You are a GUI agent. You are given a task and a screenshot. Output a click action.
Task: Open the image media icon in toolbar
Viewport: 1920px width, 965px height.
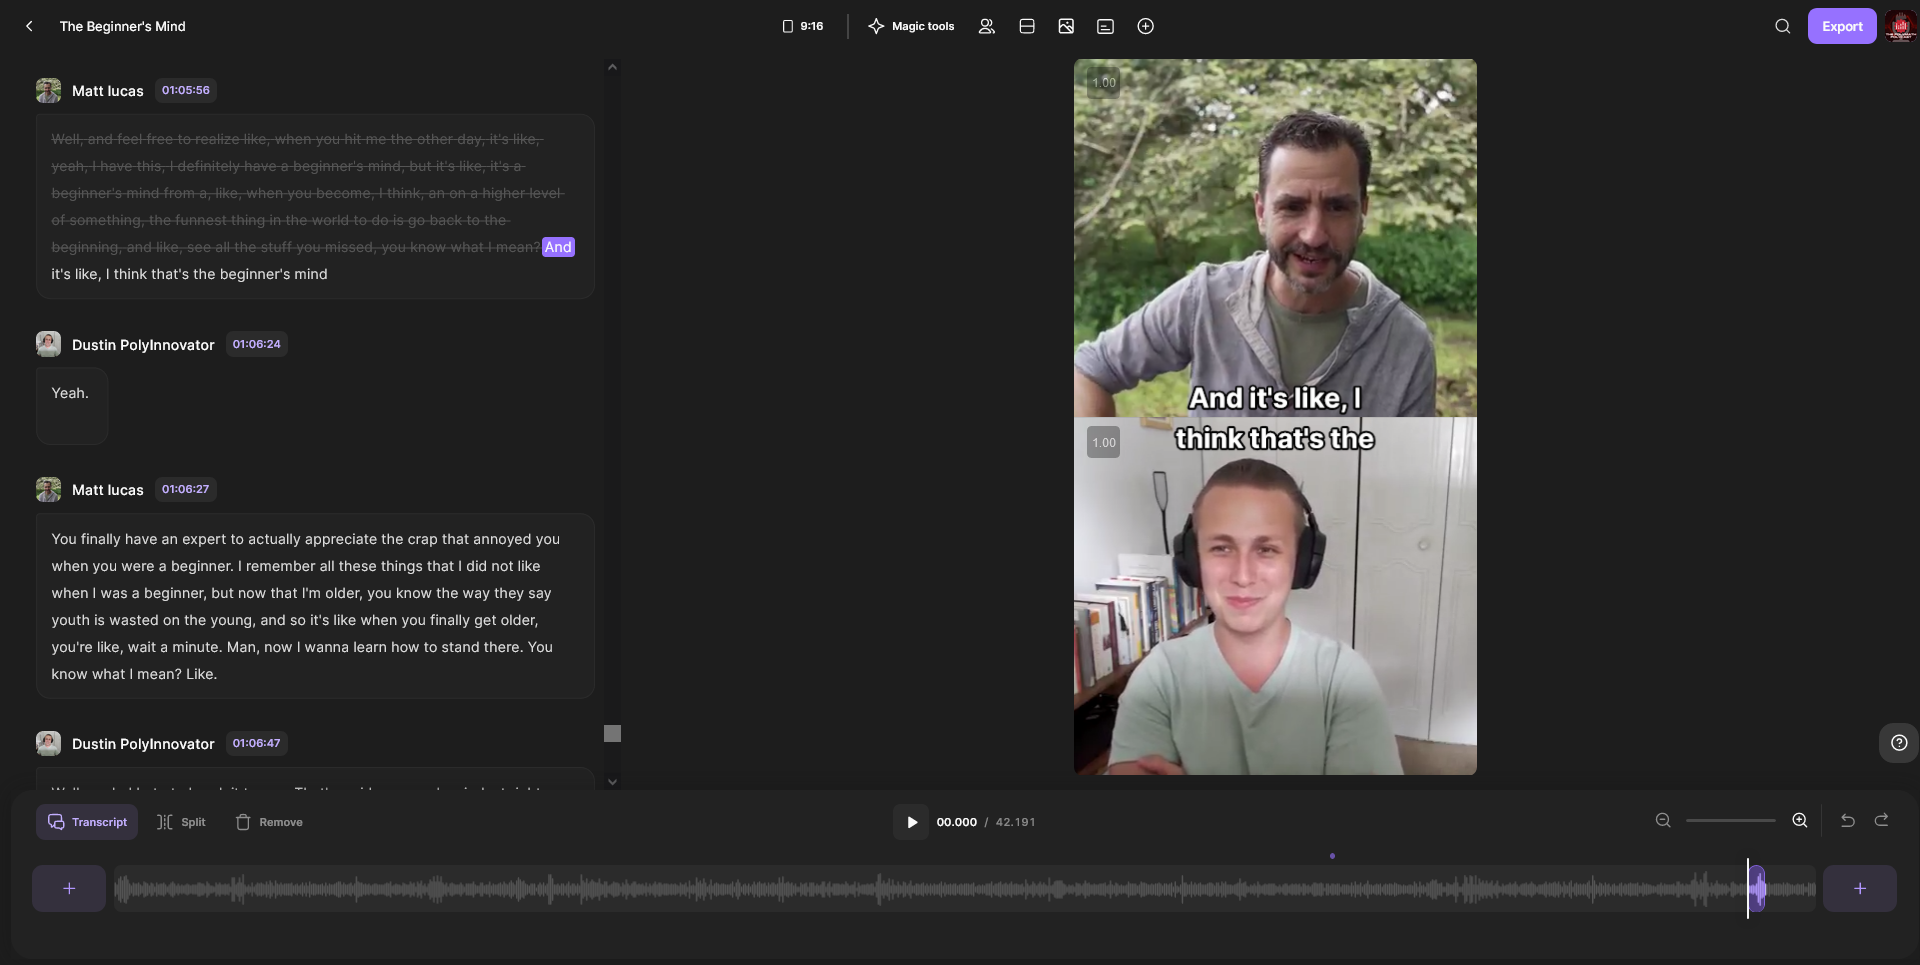(x=1066, y=26)
